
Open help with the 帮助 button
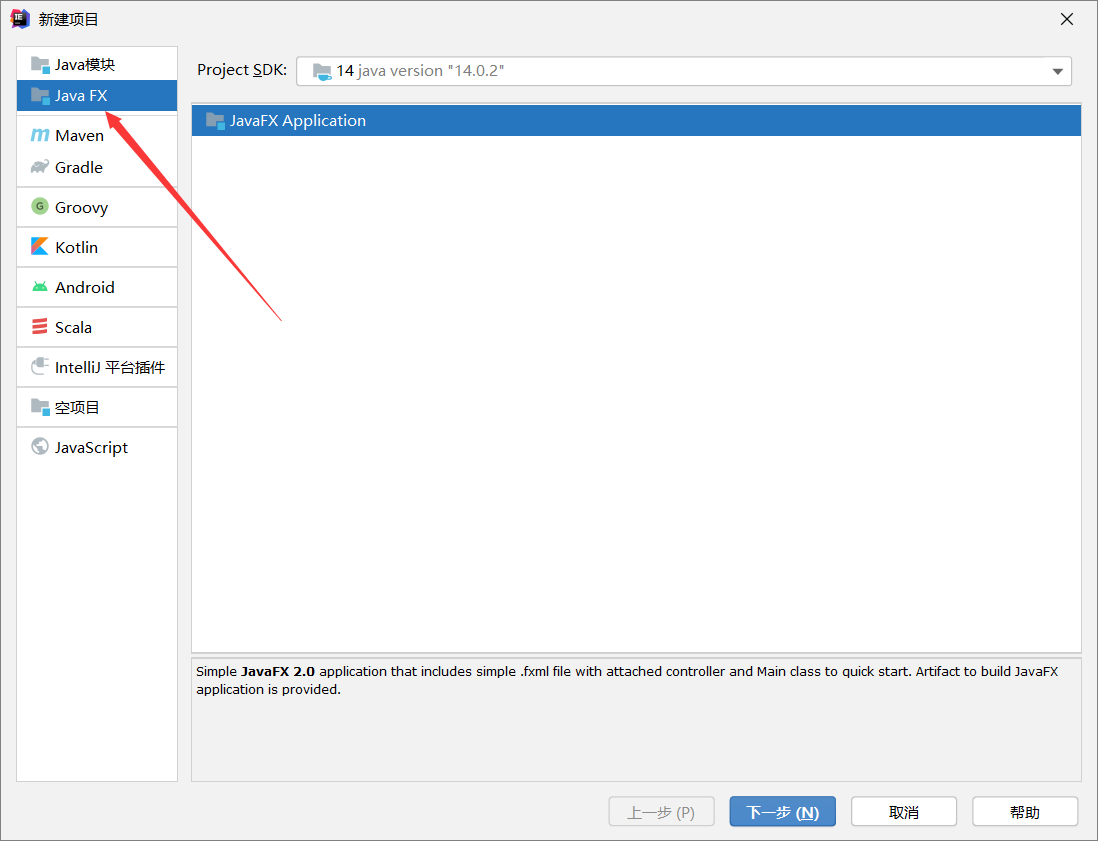pyautogui.click(x=1024, y=812)
